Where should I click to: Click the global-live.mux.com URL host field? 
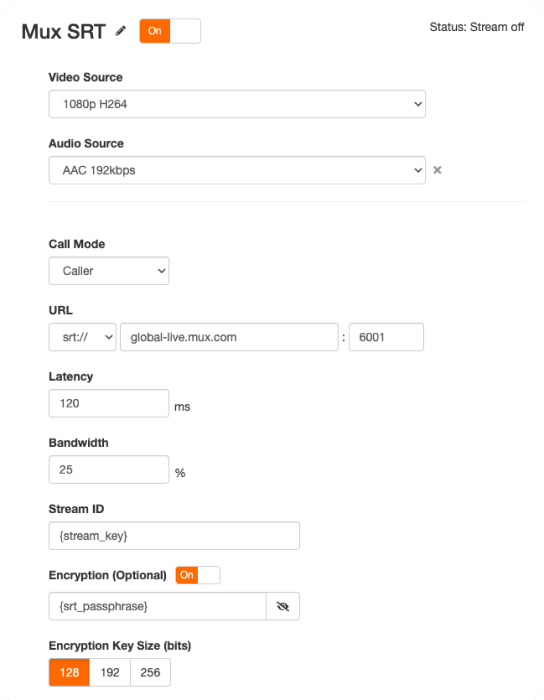(x=229, y=337)
